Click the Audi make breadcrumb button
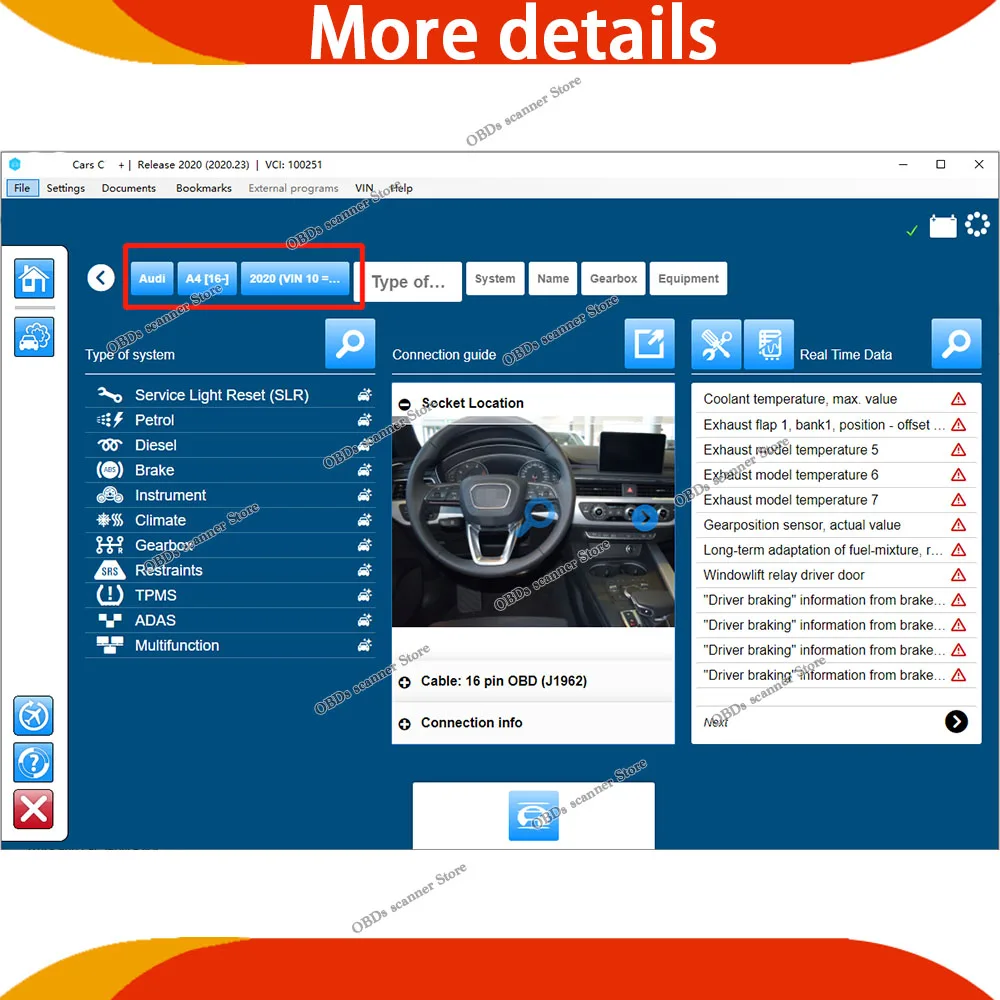The height and width of the screenshot is (1000, 1000). click(x=152, y=279)
